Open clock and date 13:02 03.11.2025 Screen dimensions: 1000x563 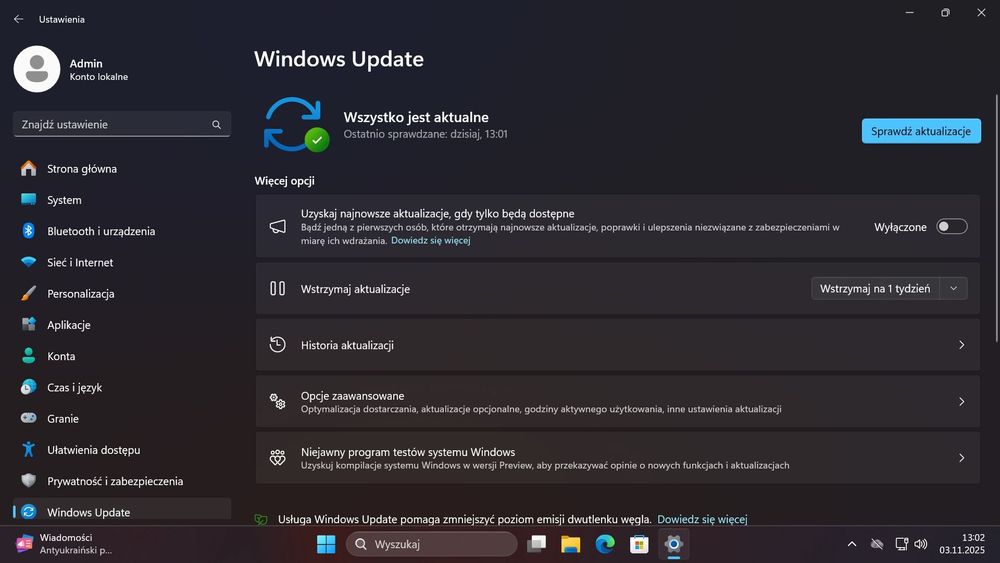(962, 544)
